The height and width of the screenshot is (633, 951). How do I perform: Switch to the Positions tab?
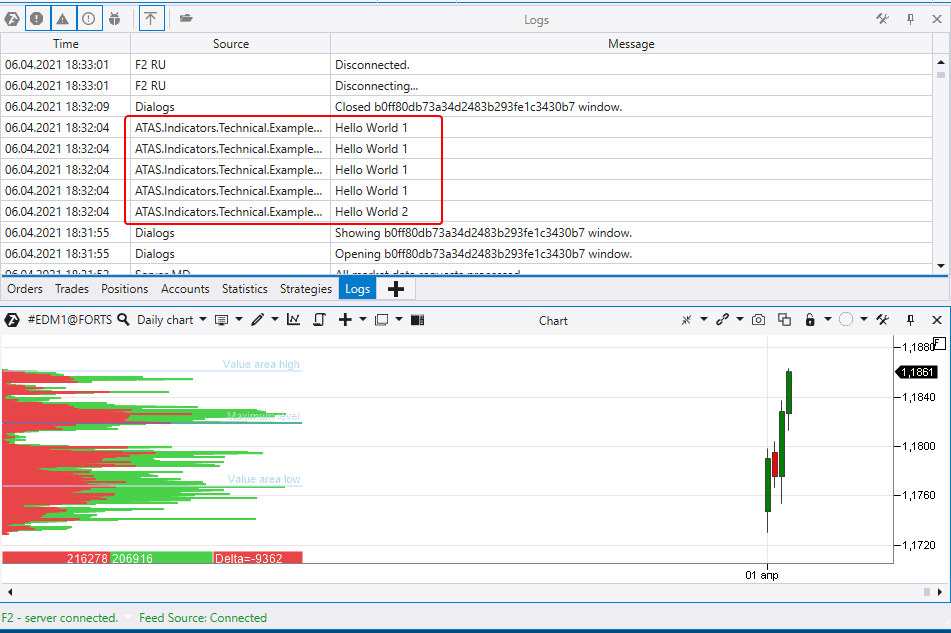(124, 289)
